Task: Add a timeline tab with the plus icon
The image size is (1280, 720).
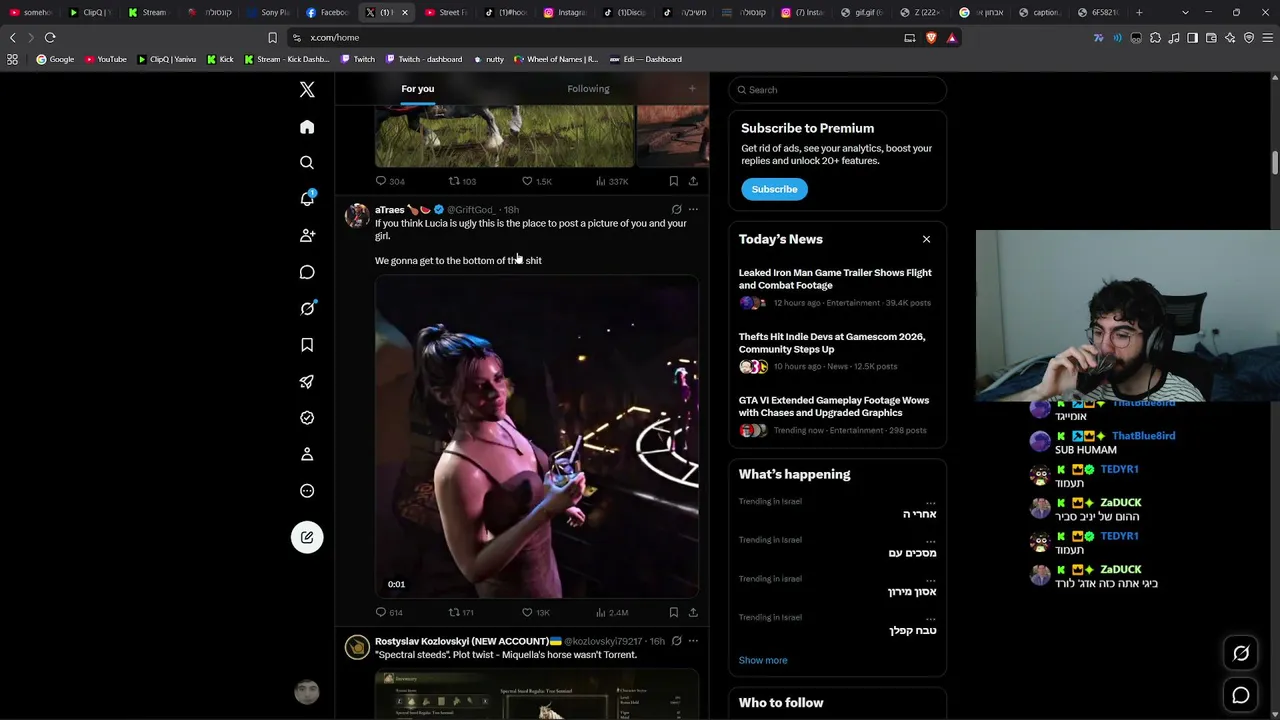Action: click(692, 89)
